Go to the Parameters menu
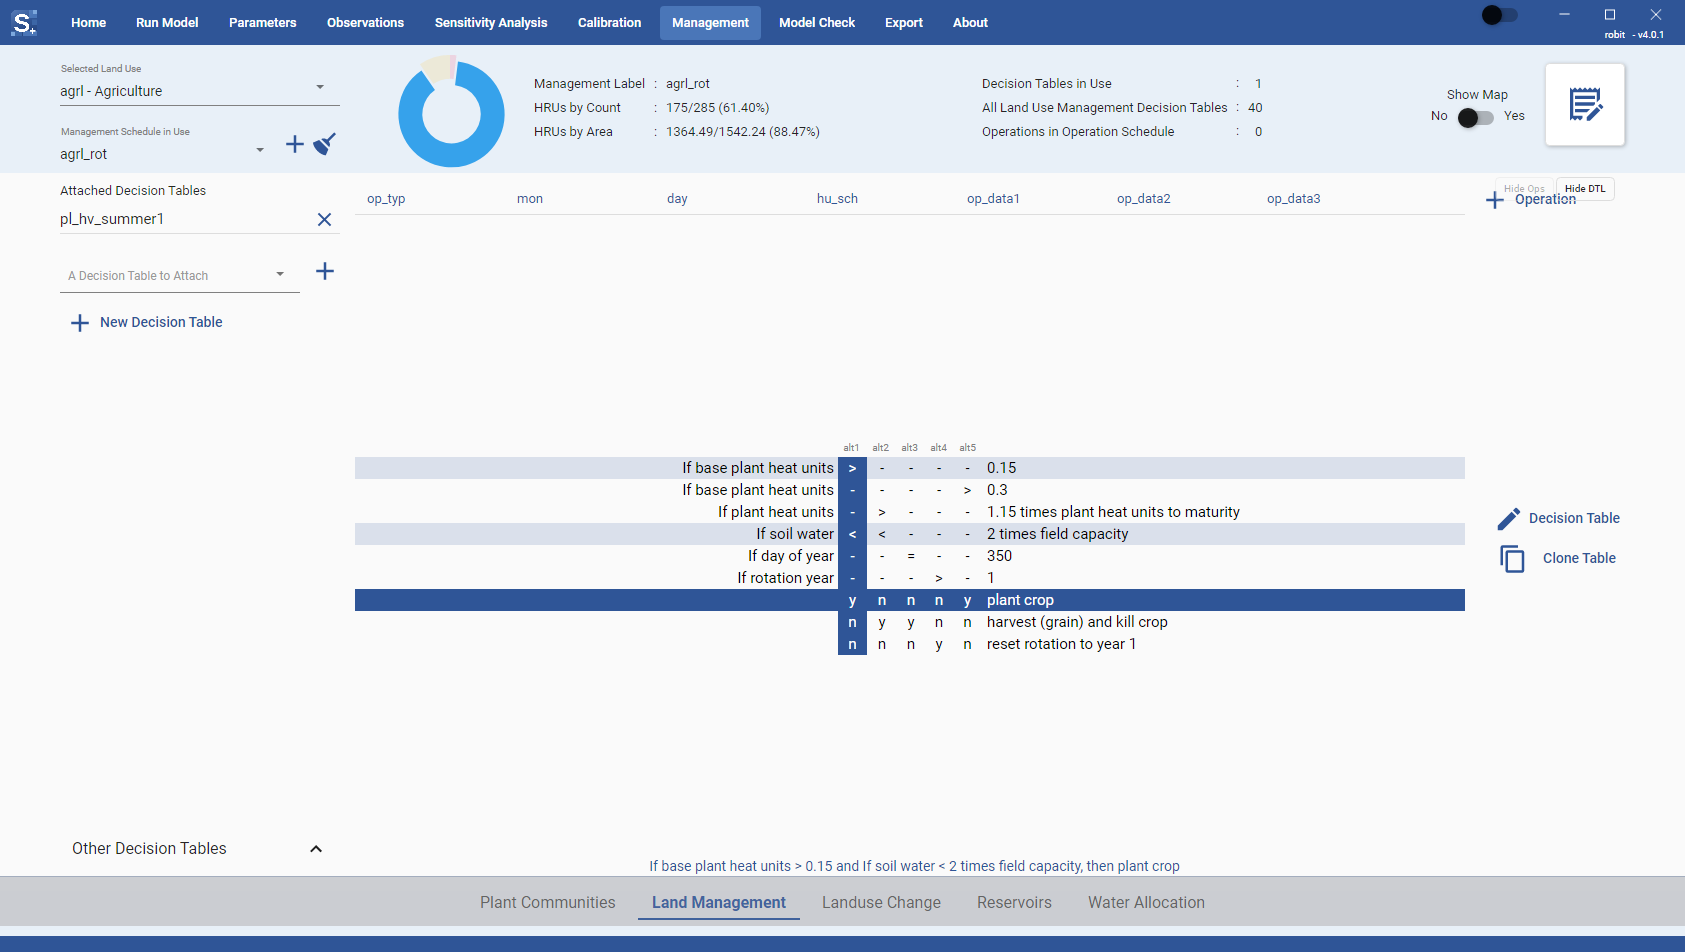Screen dimensions: 1685x952 263,23
